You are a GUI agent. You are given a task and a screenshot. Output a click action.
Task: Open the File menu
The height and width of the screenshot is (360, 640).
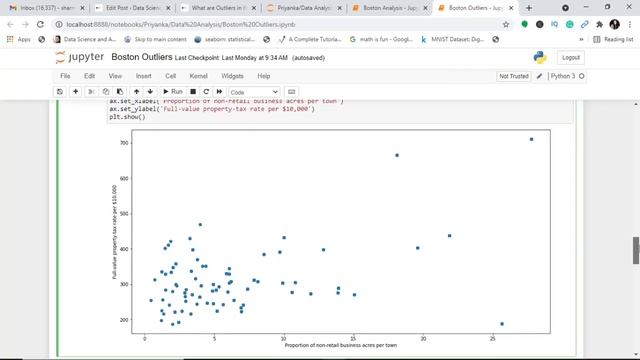pyautogui.click(x=65, y=76)
